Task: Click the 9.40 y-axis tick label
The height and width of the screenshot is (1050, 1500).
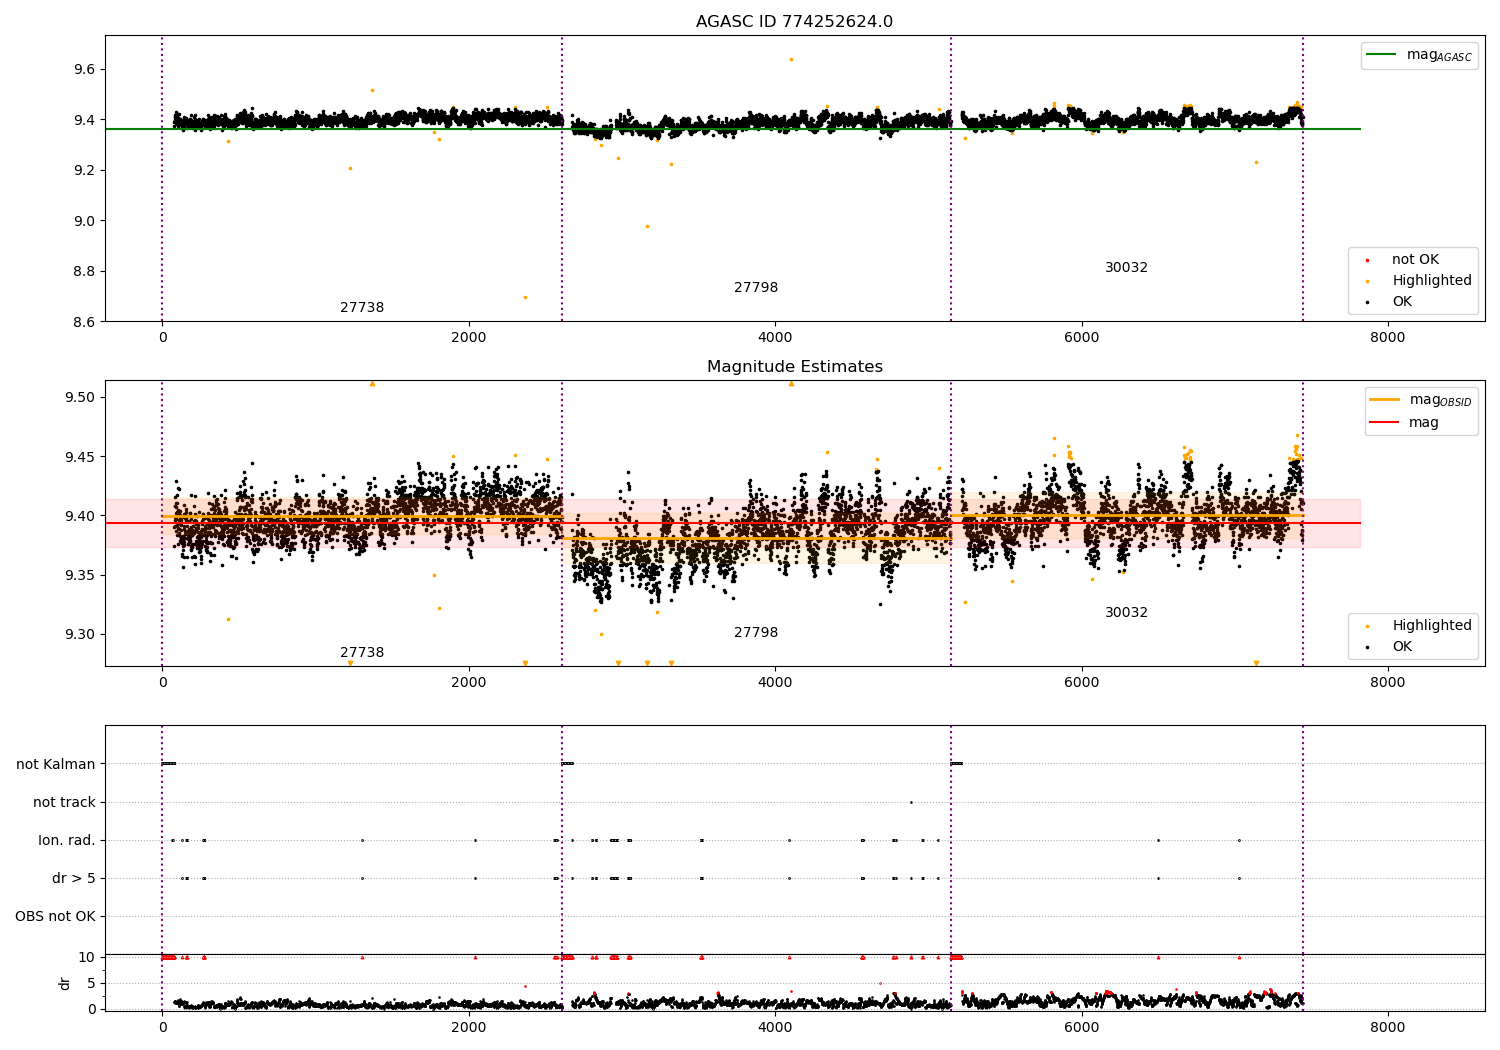Action: (x=80, y=516)
